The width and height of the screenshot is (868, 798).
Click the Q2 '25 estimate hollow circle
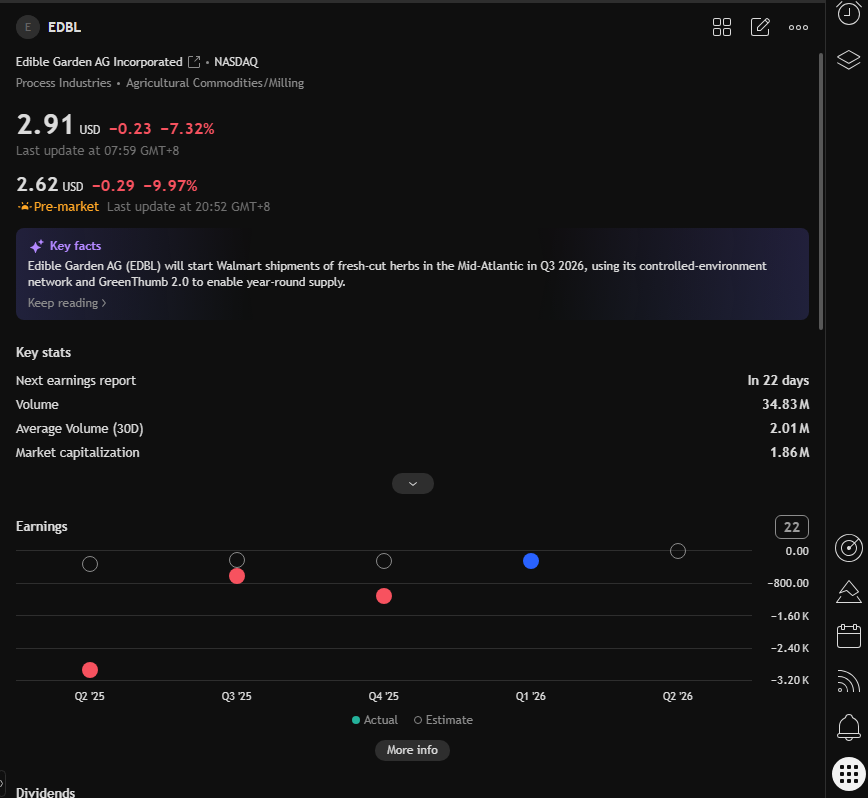90,564
